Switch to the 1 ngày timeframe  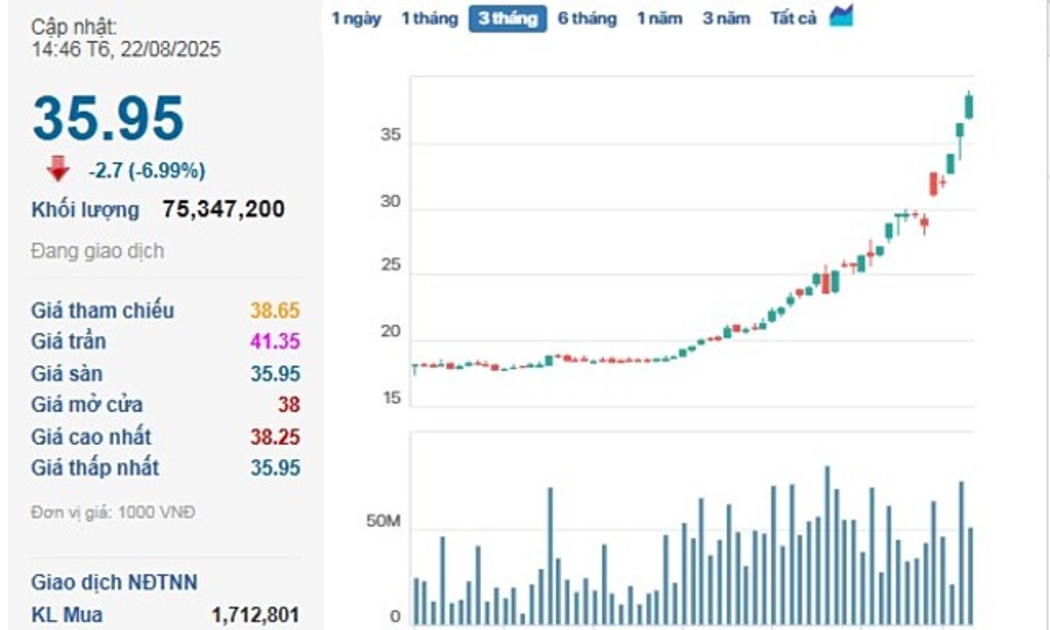pos(356,19)
